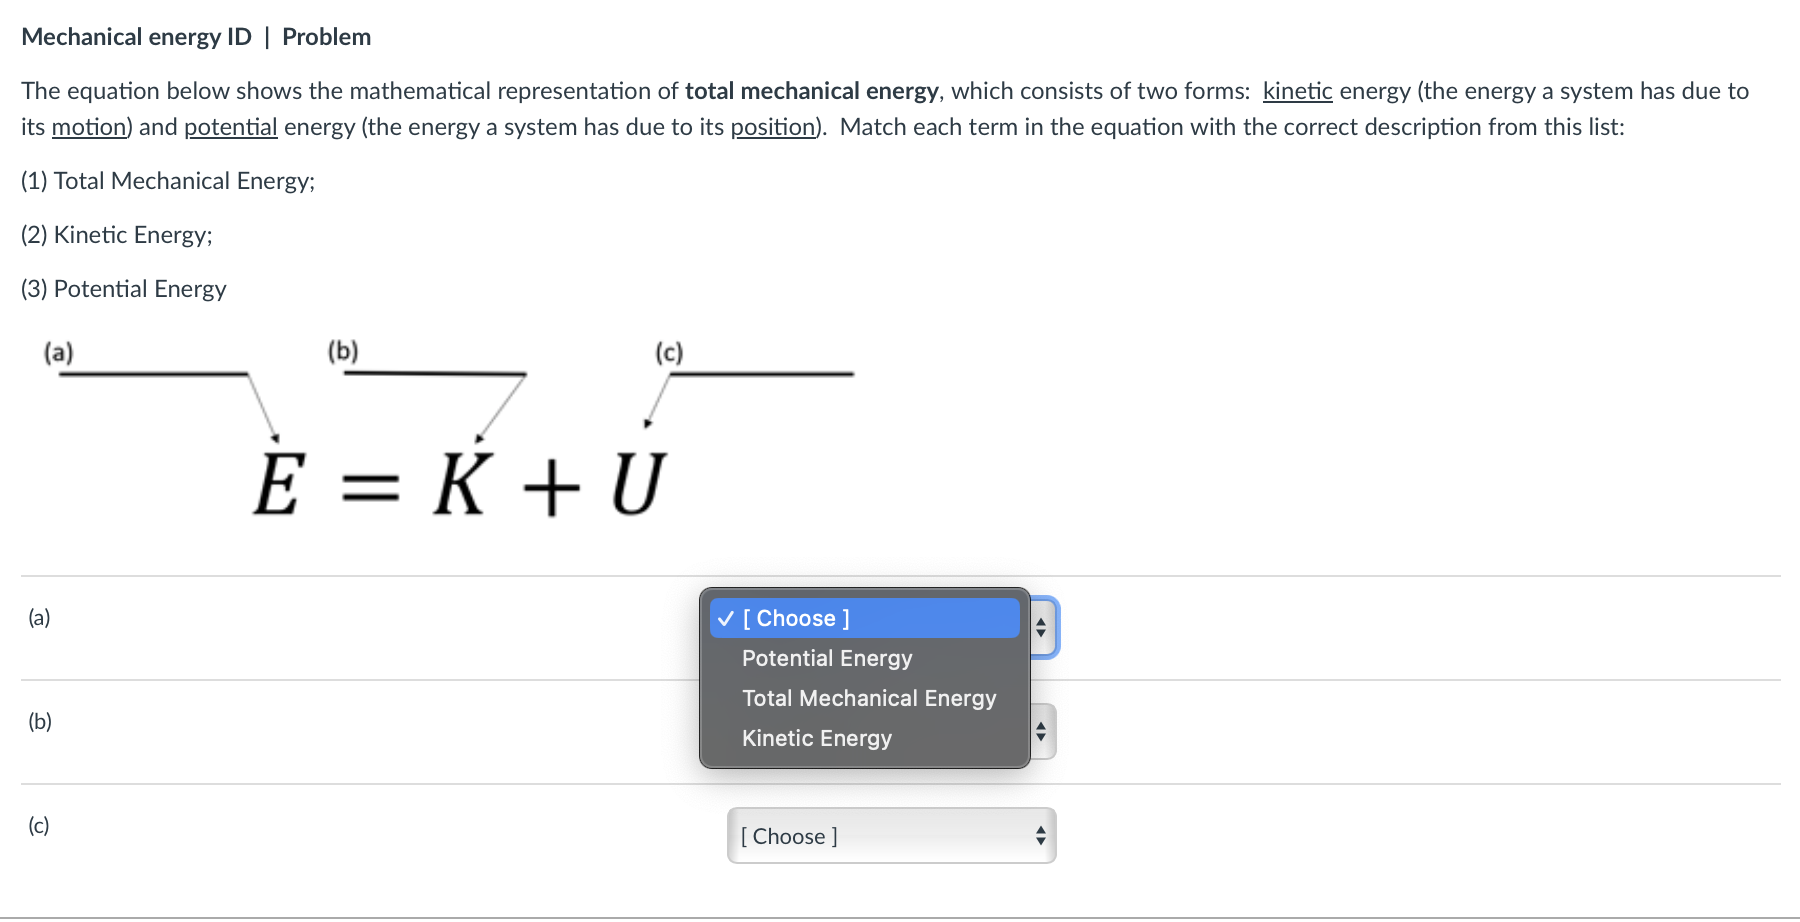Screen dimensions: 1800x922
Task: Select "Total Mechanical Energy" from the open dropdown
Action: pos(868,698)
